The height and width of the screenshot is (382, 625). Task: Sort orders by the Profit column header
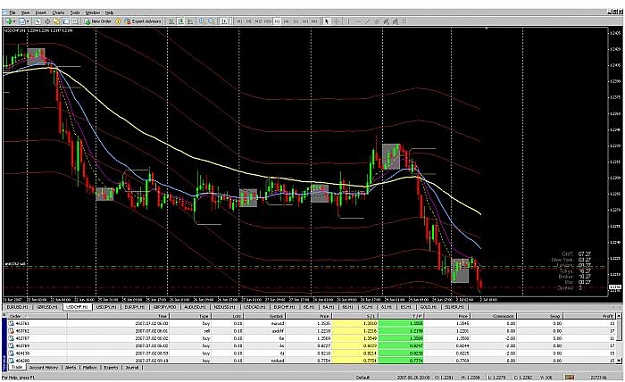click(x=590, y=316)
